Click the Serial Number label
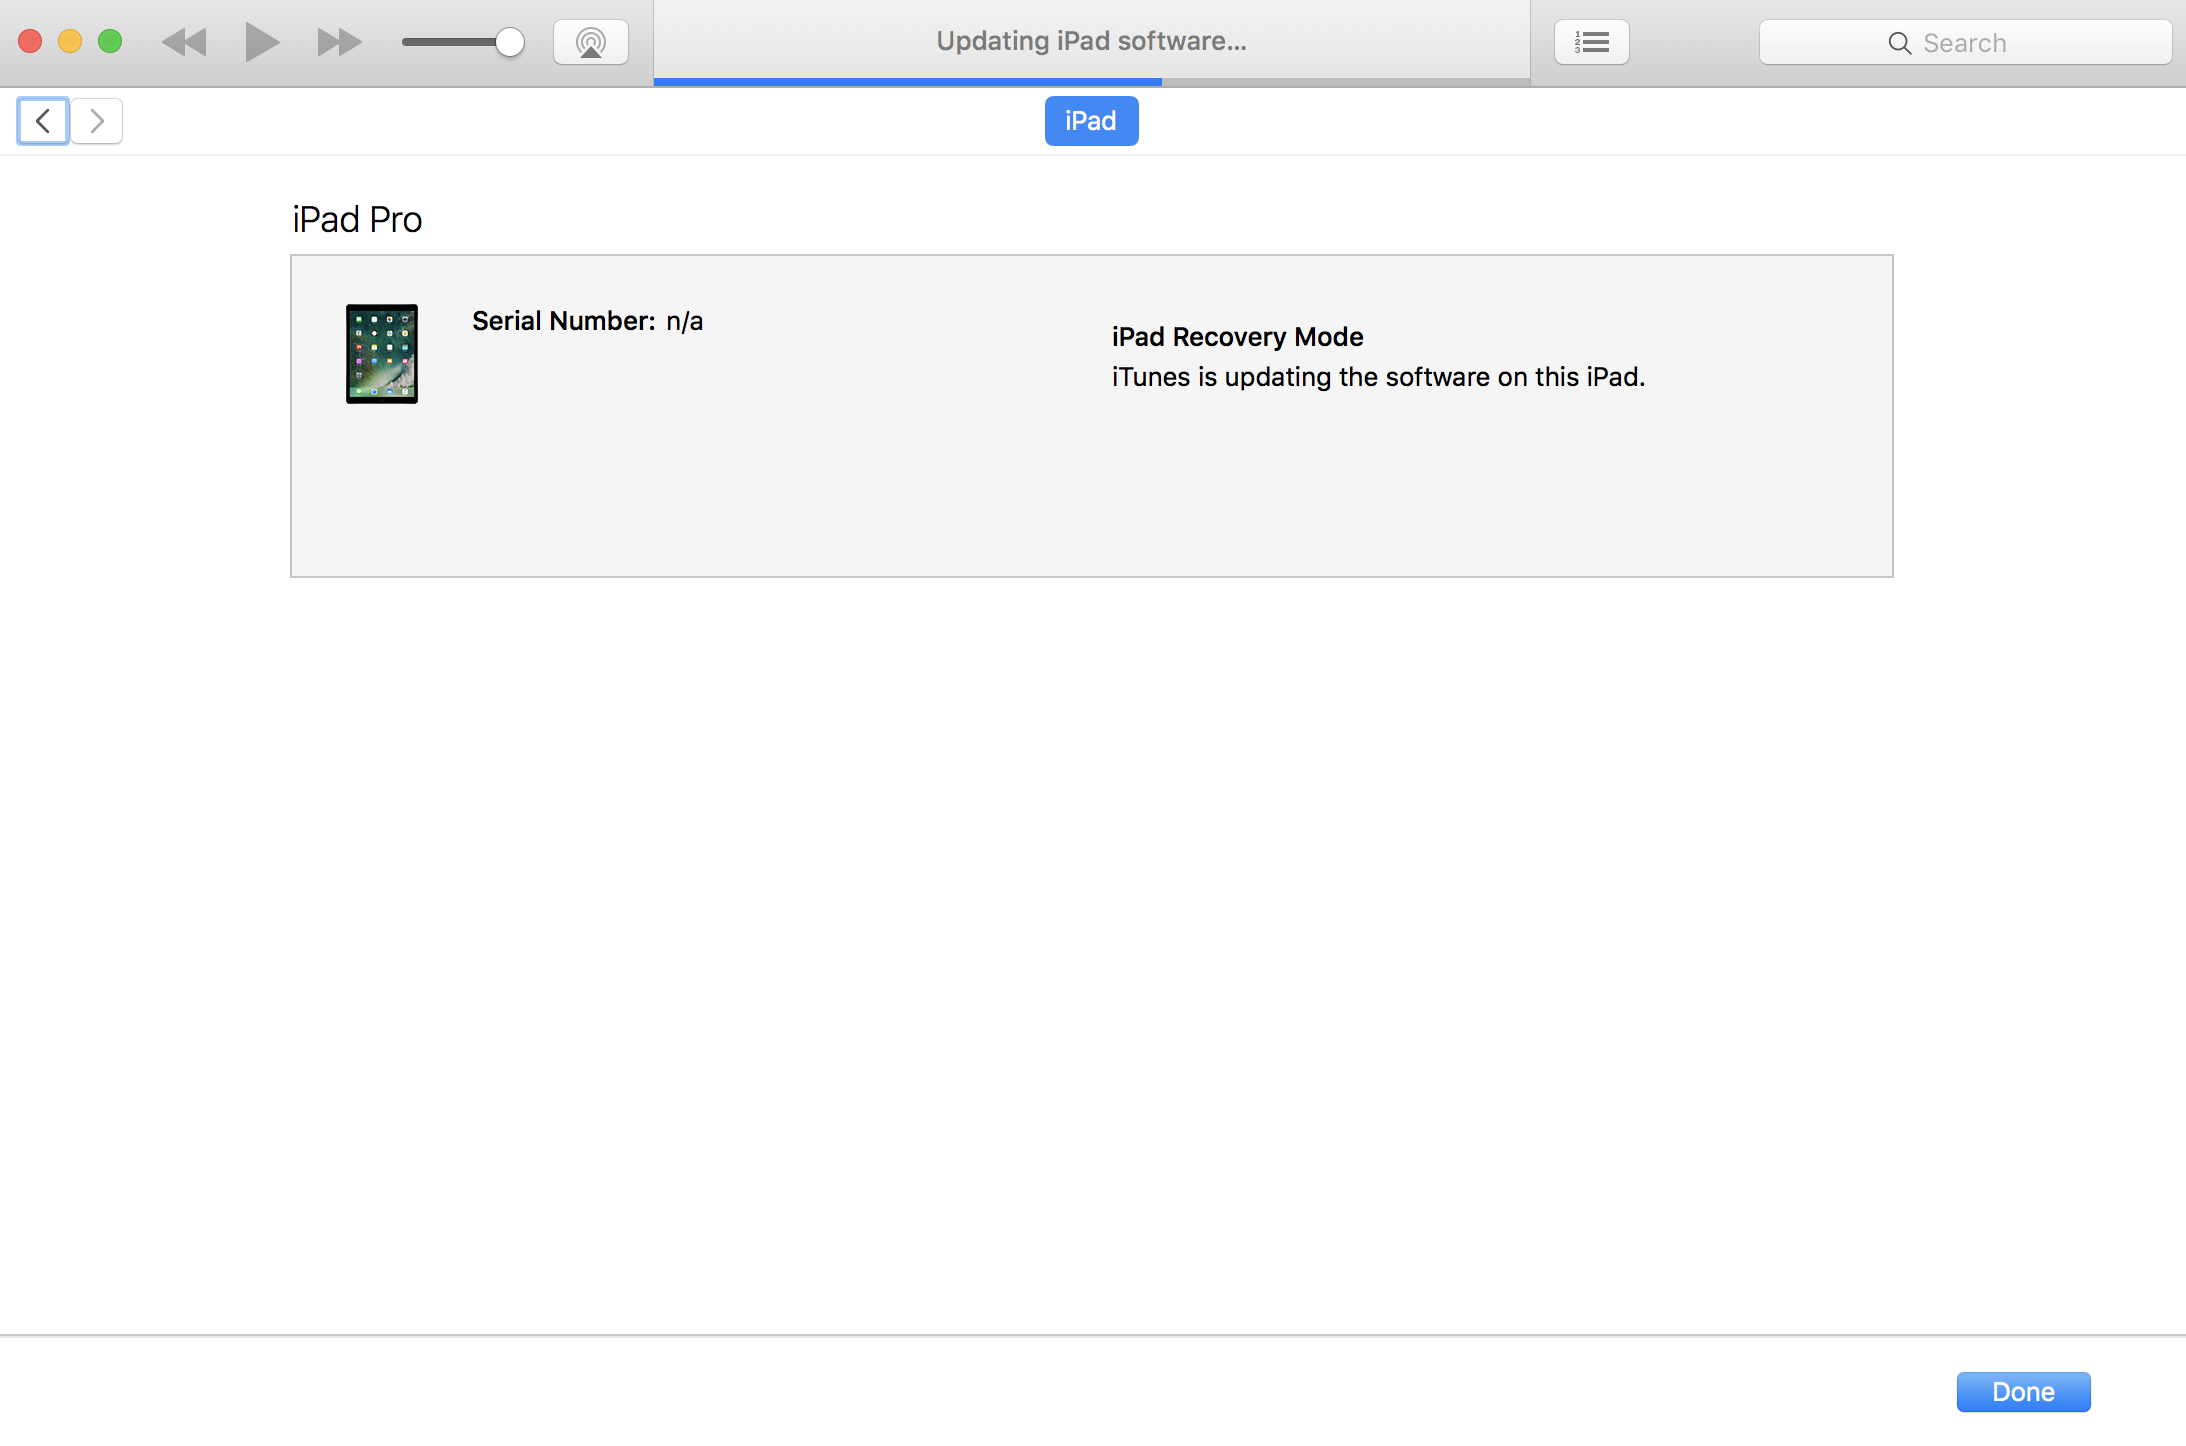Screen dimensions: 2186x1446 pyautogui.click(x=563, y=321)
